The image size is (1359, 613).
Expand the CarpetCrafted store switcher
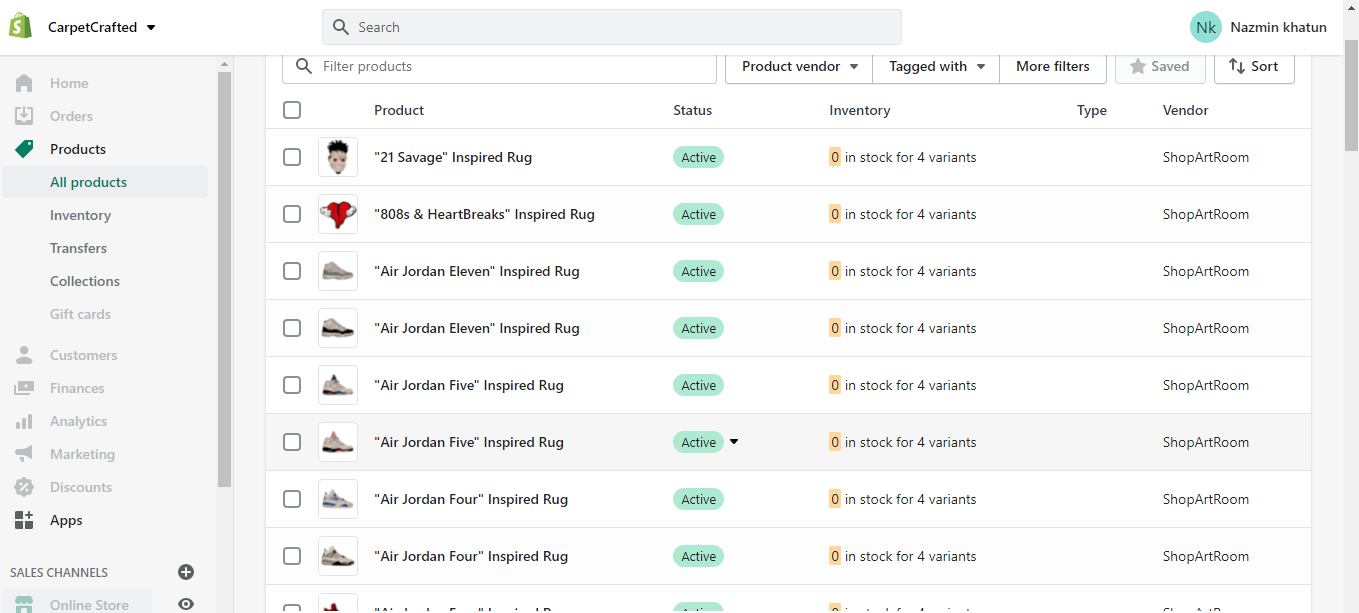click(x=101, y=27)
